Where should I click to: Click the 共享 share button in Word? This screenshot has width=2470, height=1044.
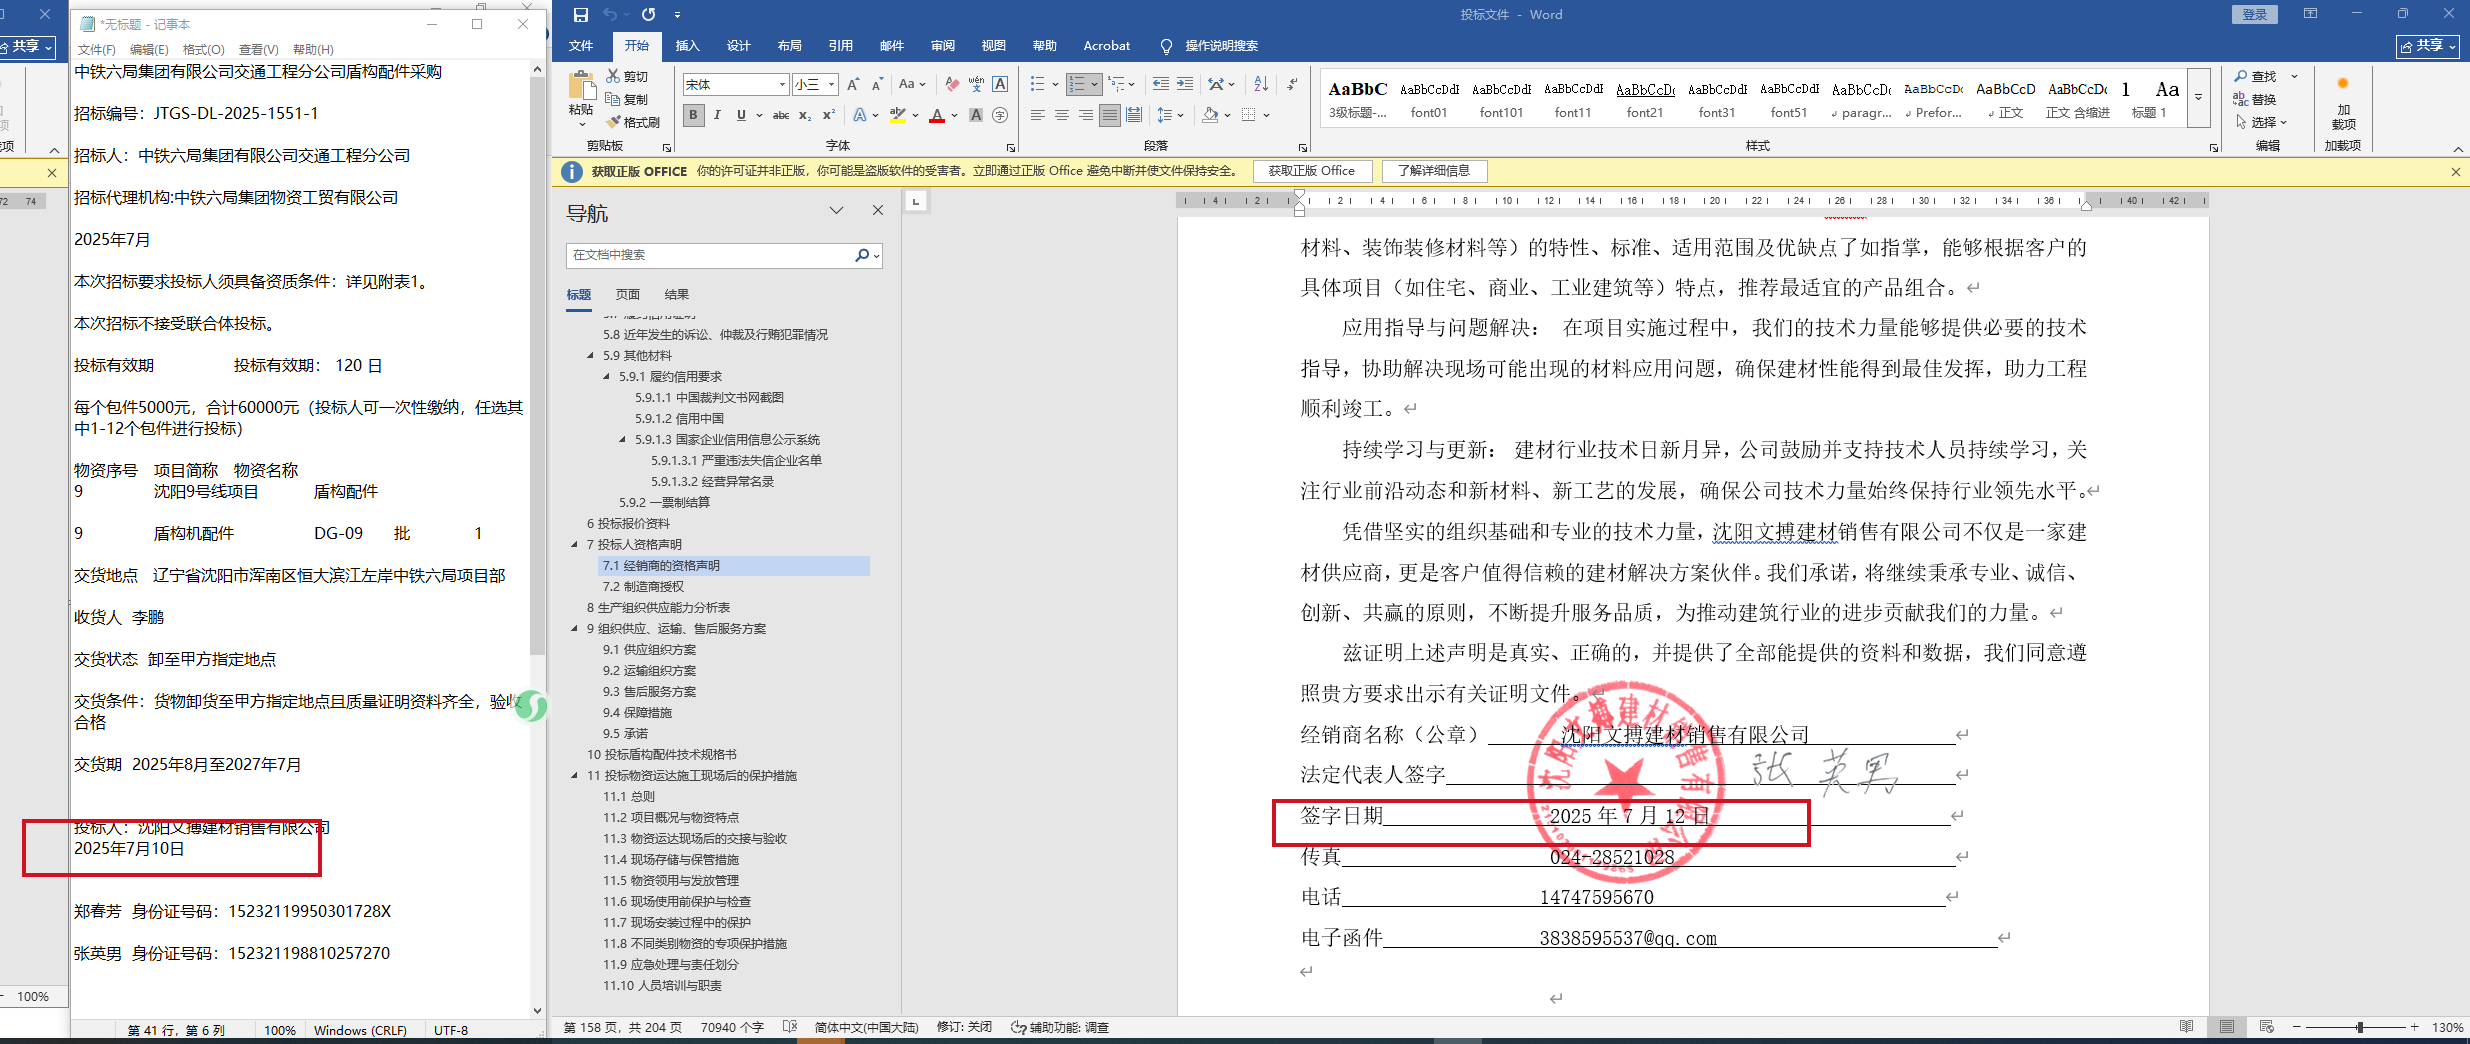(2428, 46)
